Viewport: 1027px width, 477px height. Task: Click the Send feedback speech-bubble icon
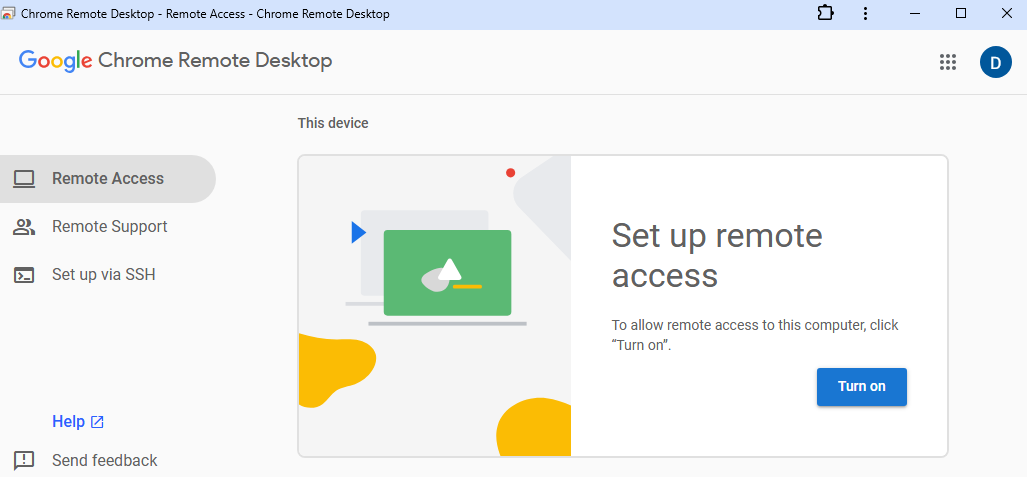tap(24, 461)
